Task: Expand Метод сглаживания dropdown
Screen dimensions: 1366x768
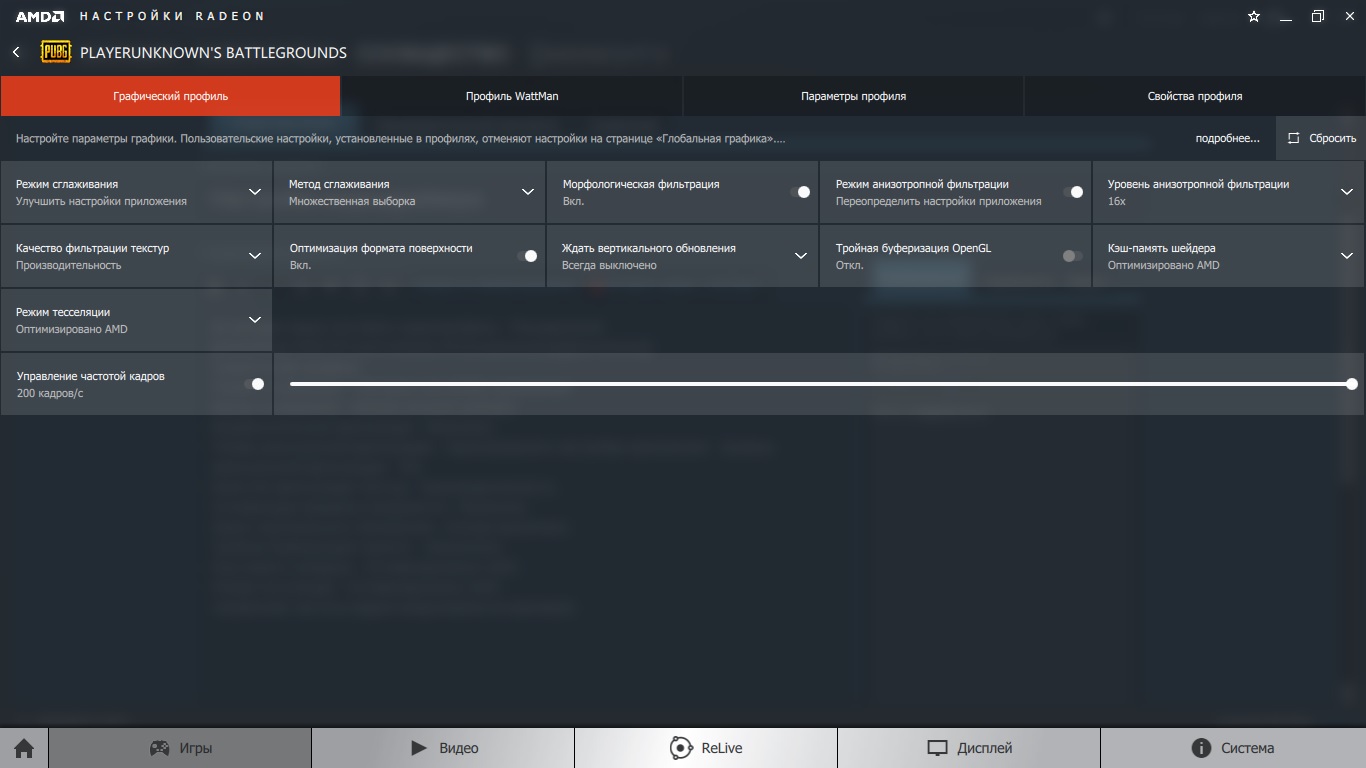Action: coord(528,192)
